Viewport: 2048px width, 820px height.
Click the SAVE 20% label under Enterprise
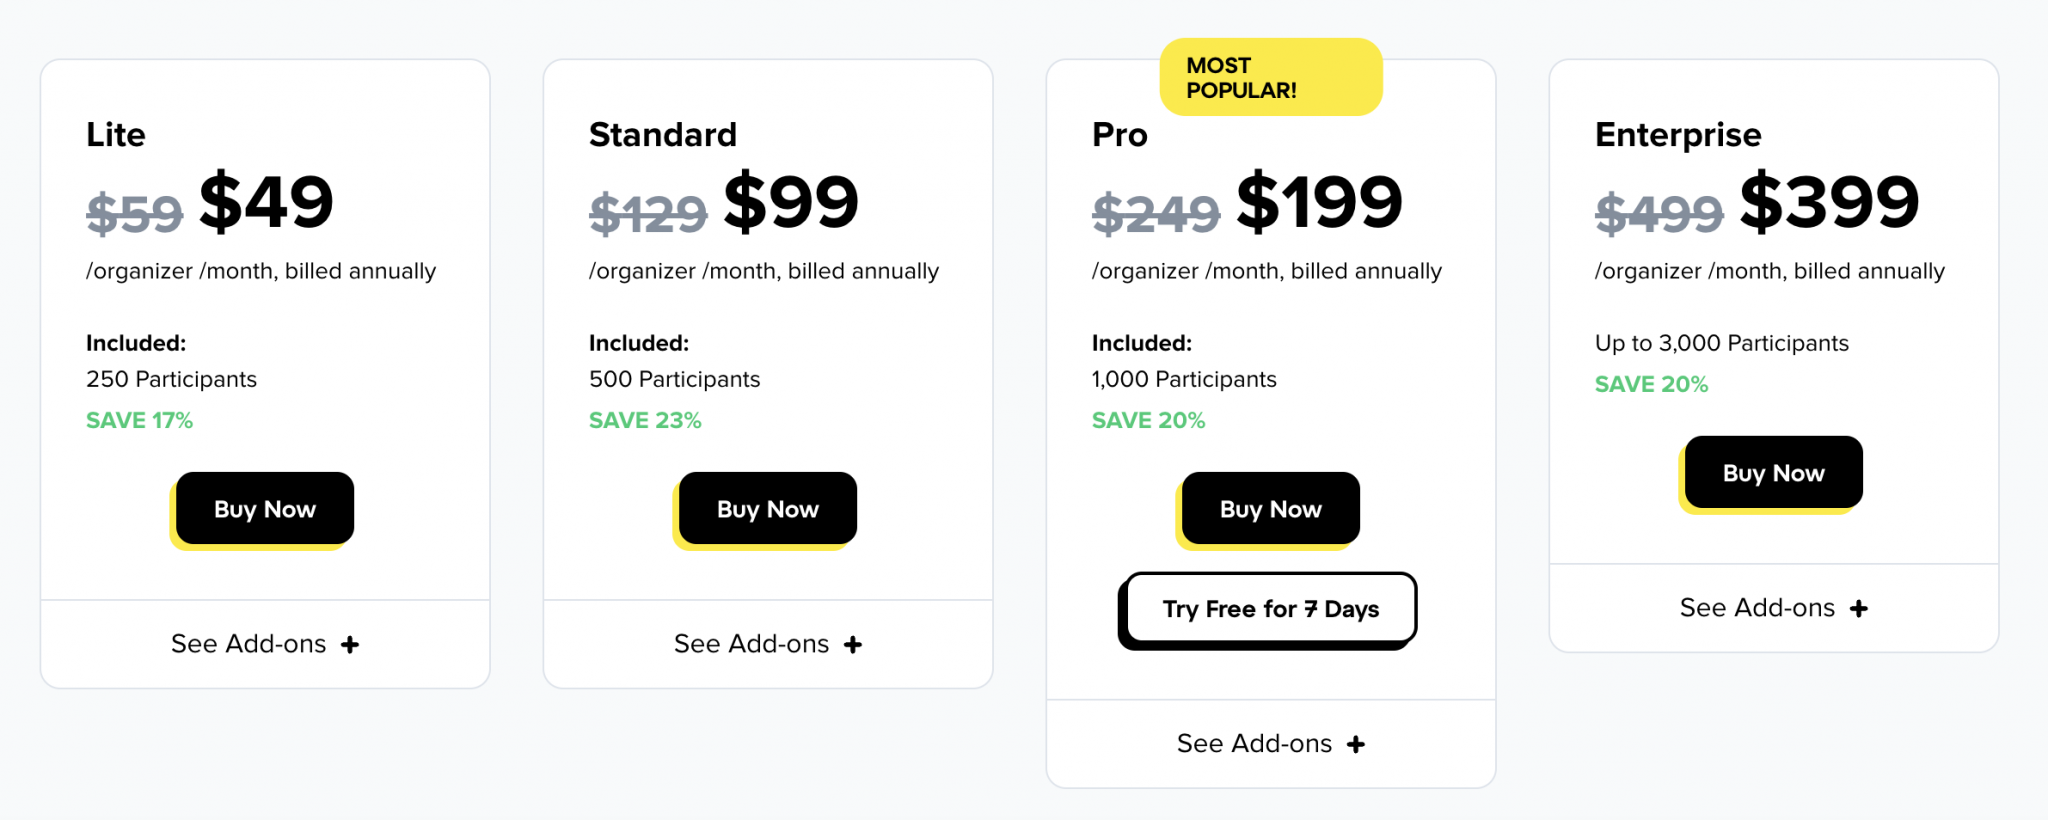1650,384
